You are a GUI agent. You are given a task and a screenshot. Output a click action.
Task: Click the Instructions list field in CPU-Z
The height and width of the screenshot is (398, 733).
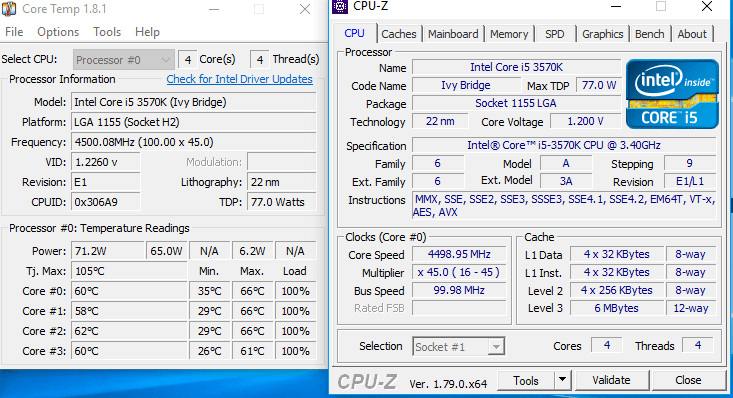(564, 206)
